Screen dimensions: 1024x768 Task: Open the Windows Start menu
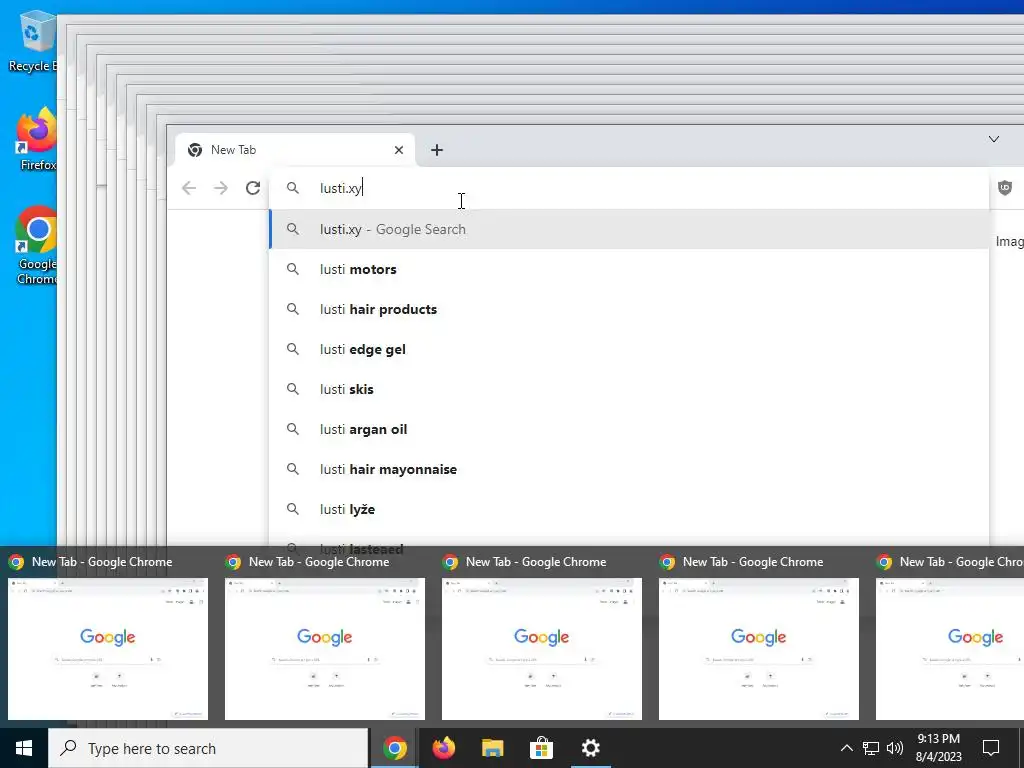click(x=24, y=748)
